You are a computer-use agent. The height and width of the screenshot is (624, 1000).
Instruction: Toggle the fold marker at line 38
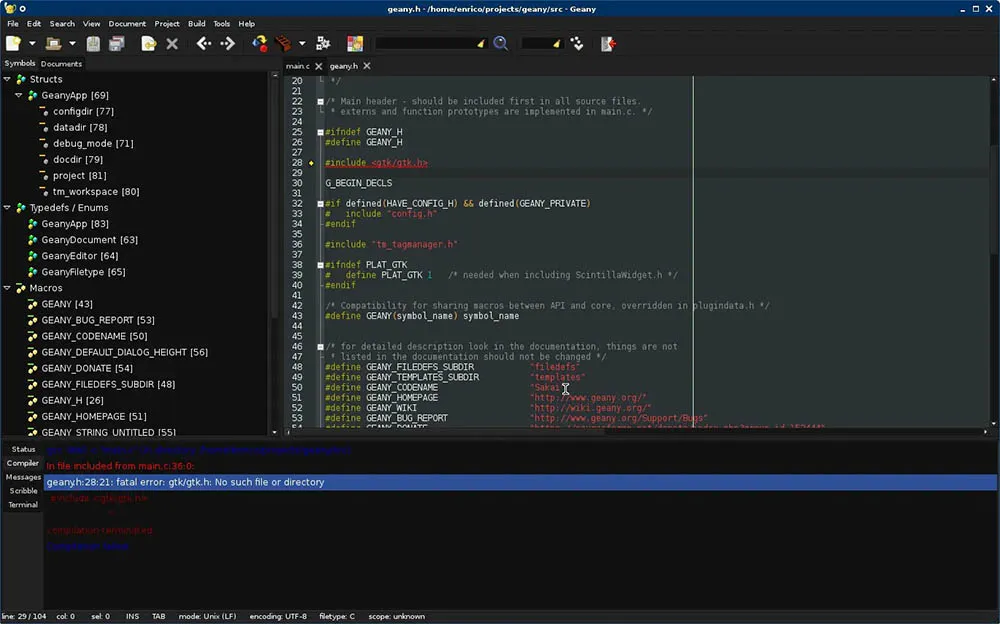320,265
